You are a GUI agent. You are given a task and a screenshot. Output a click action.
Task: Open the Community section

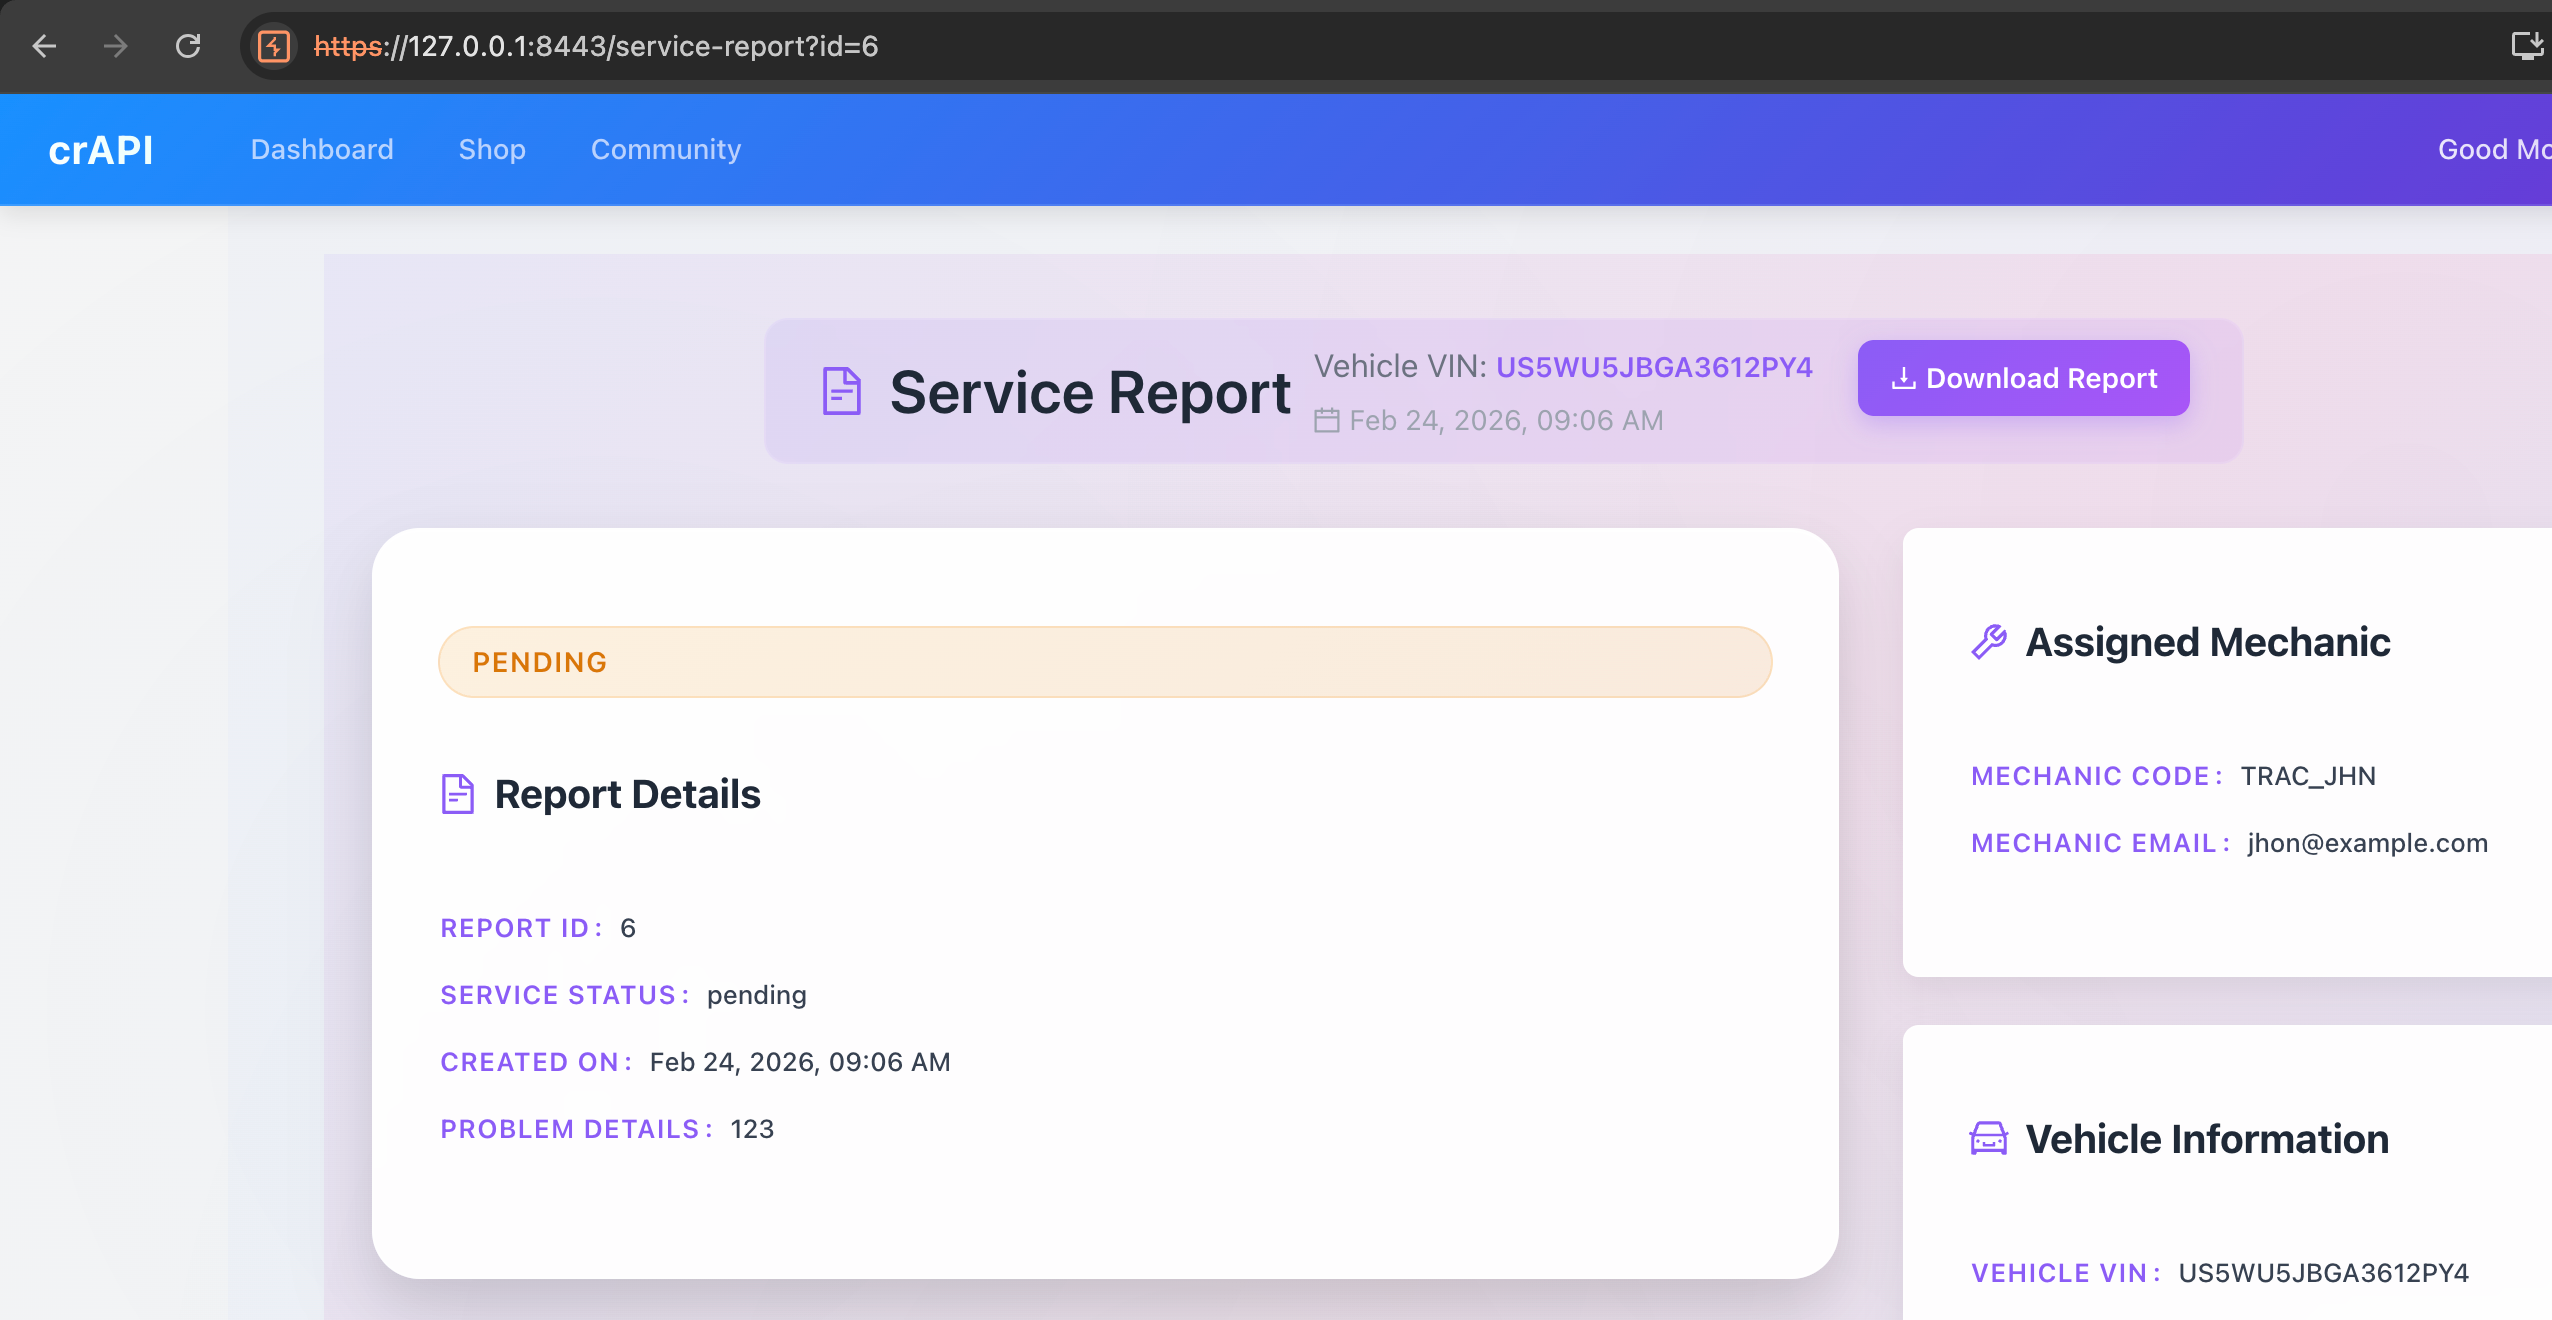(x=666, y=150)
